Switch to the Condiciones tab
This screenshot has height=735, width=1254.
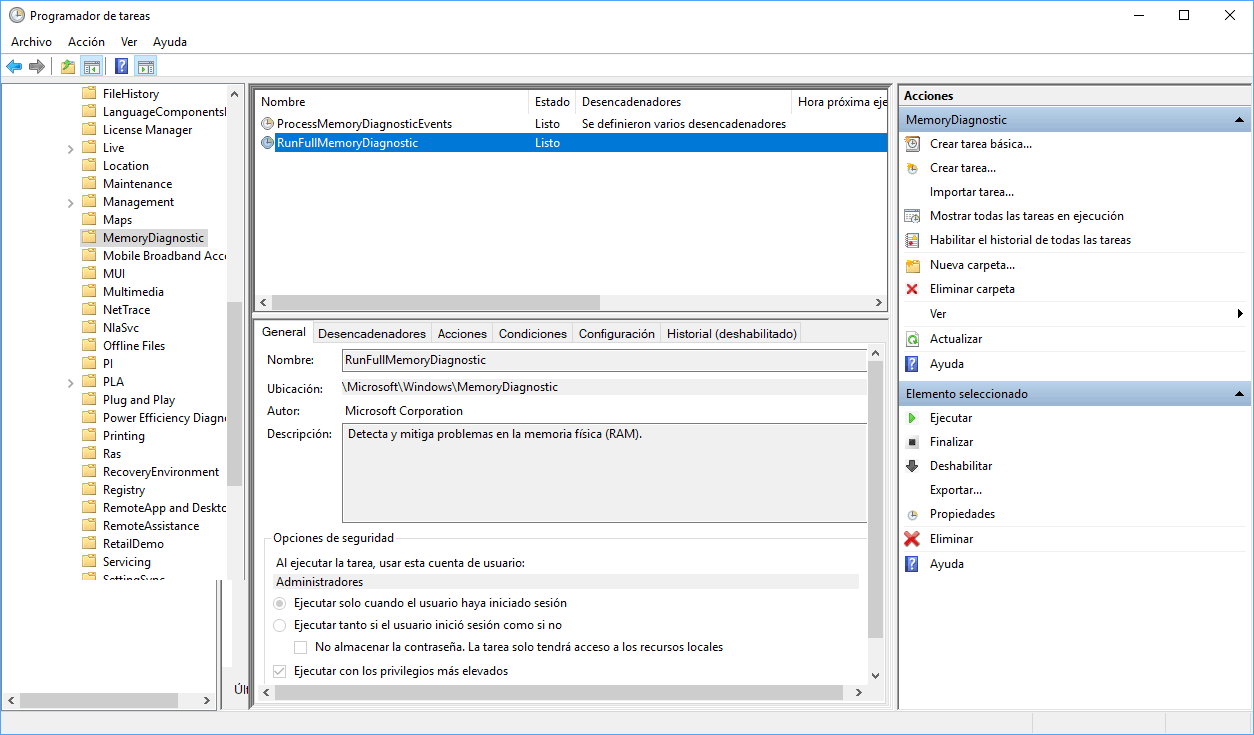[533, 334]
